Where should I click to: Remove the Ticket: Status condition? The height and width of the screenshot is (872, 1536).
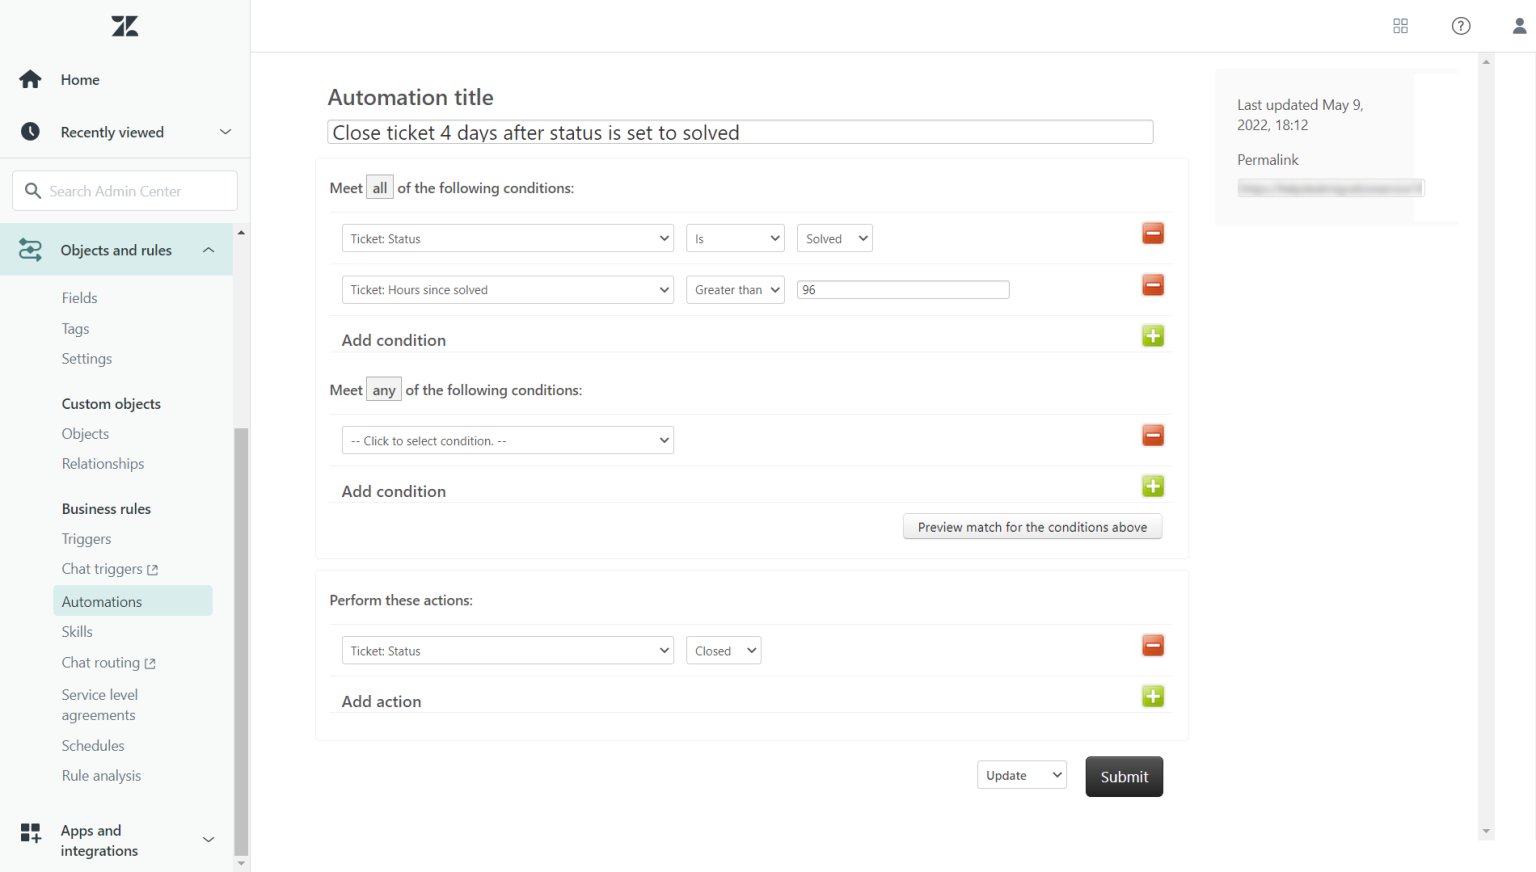click(1153, 233)
